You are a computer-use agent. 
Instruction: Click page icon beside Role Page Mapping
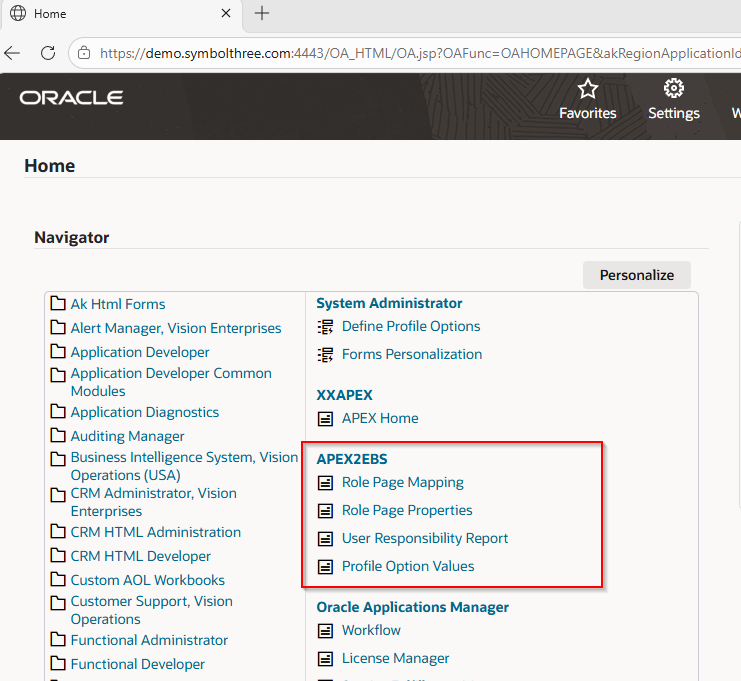click(325, 483)
